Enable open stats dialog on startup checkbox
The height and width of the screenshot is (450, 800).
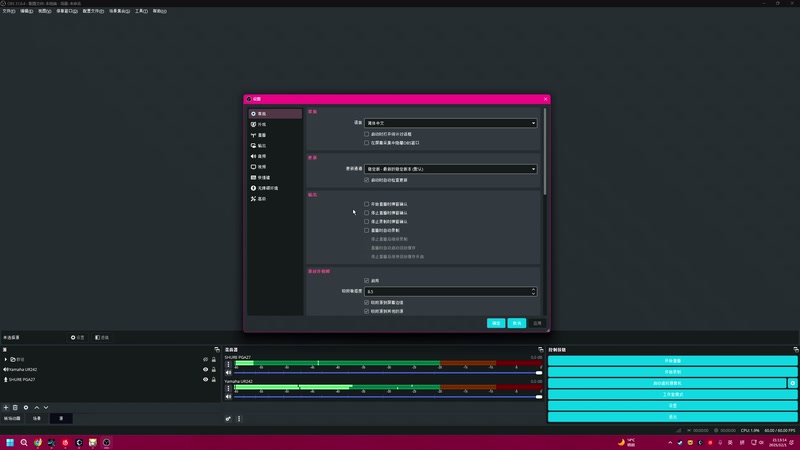366,134
